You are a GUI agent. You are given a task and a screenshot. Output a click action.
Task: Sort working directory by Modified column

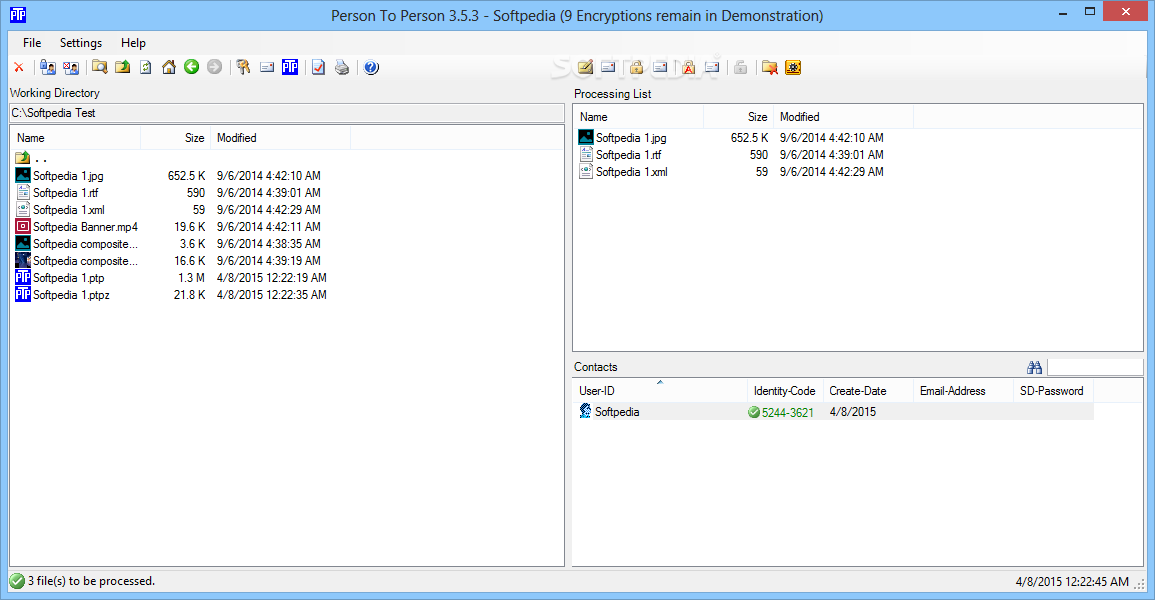281,138
